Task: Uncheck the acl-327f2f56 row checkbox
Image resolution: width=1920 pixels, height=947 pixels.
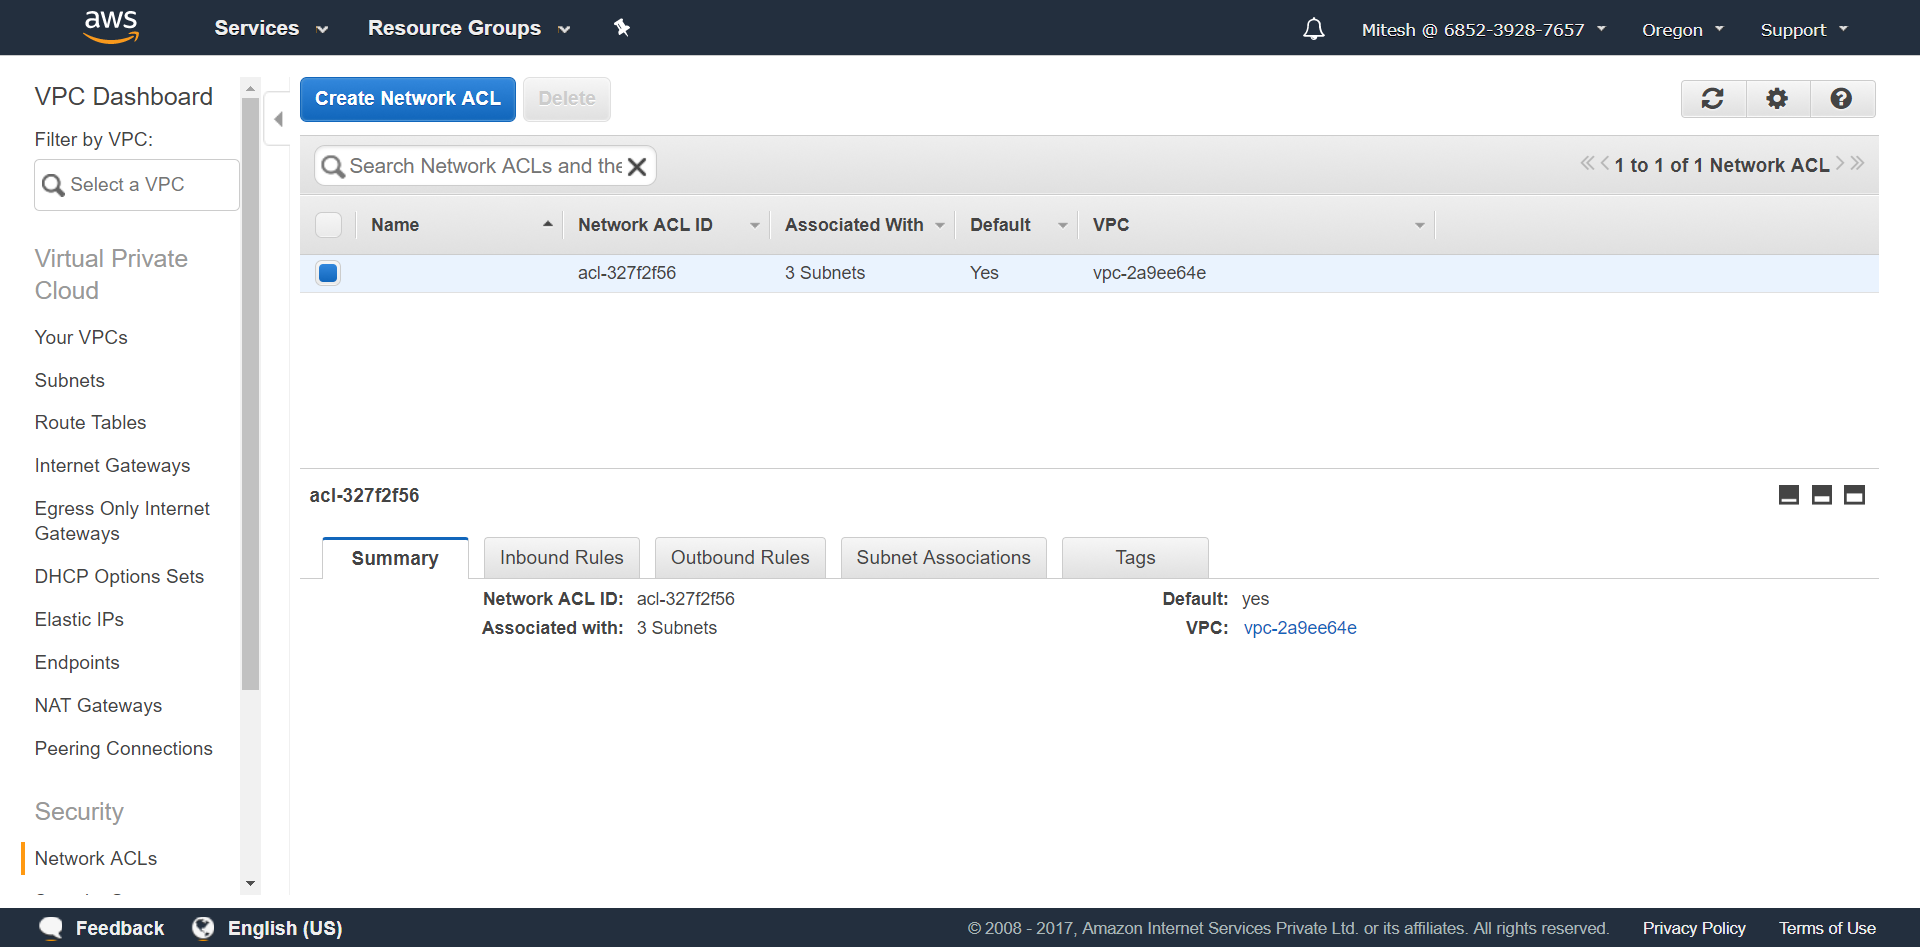Action: point(328,273)
